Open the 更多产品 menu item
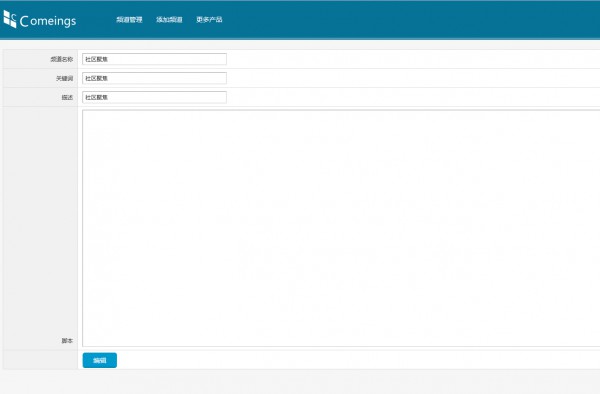Screen dimensions: 600x394 pos(209,20)
